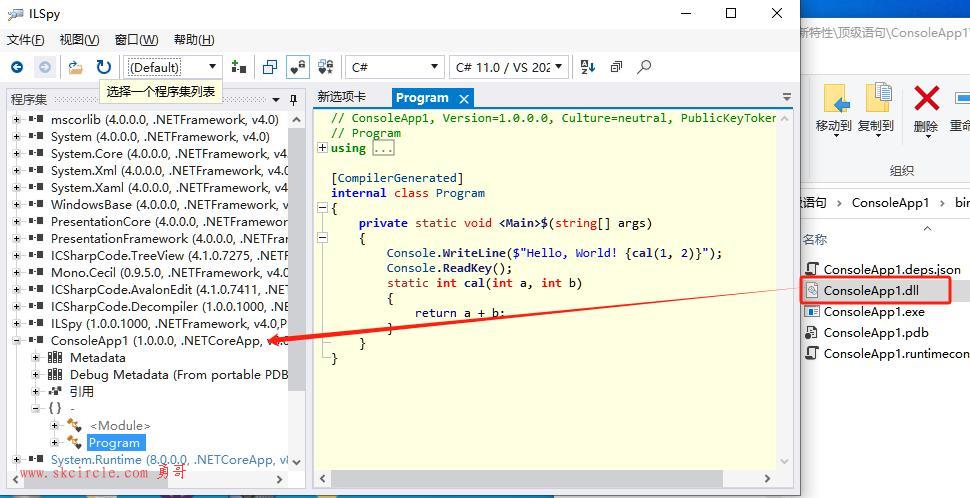Open search with magnifier icon
Image resolution: width=970 pixels, height=498 pixels.
pyautogui.click(x=644, y=67)
